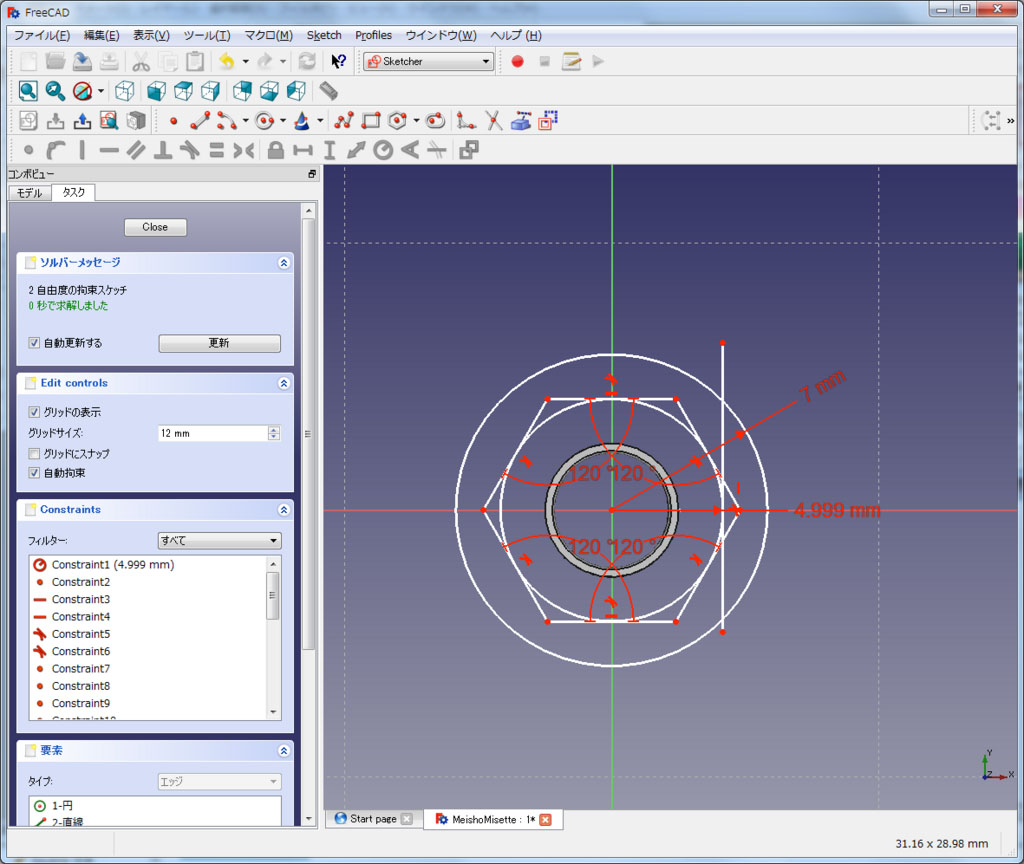Click the fit all view icon
The image size is (1024, 864).
click(28, 91)
